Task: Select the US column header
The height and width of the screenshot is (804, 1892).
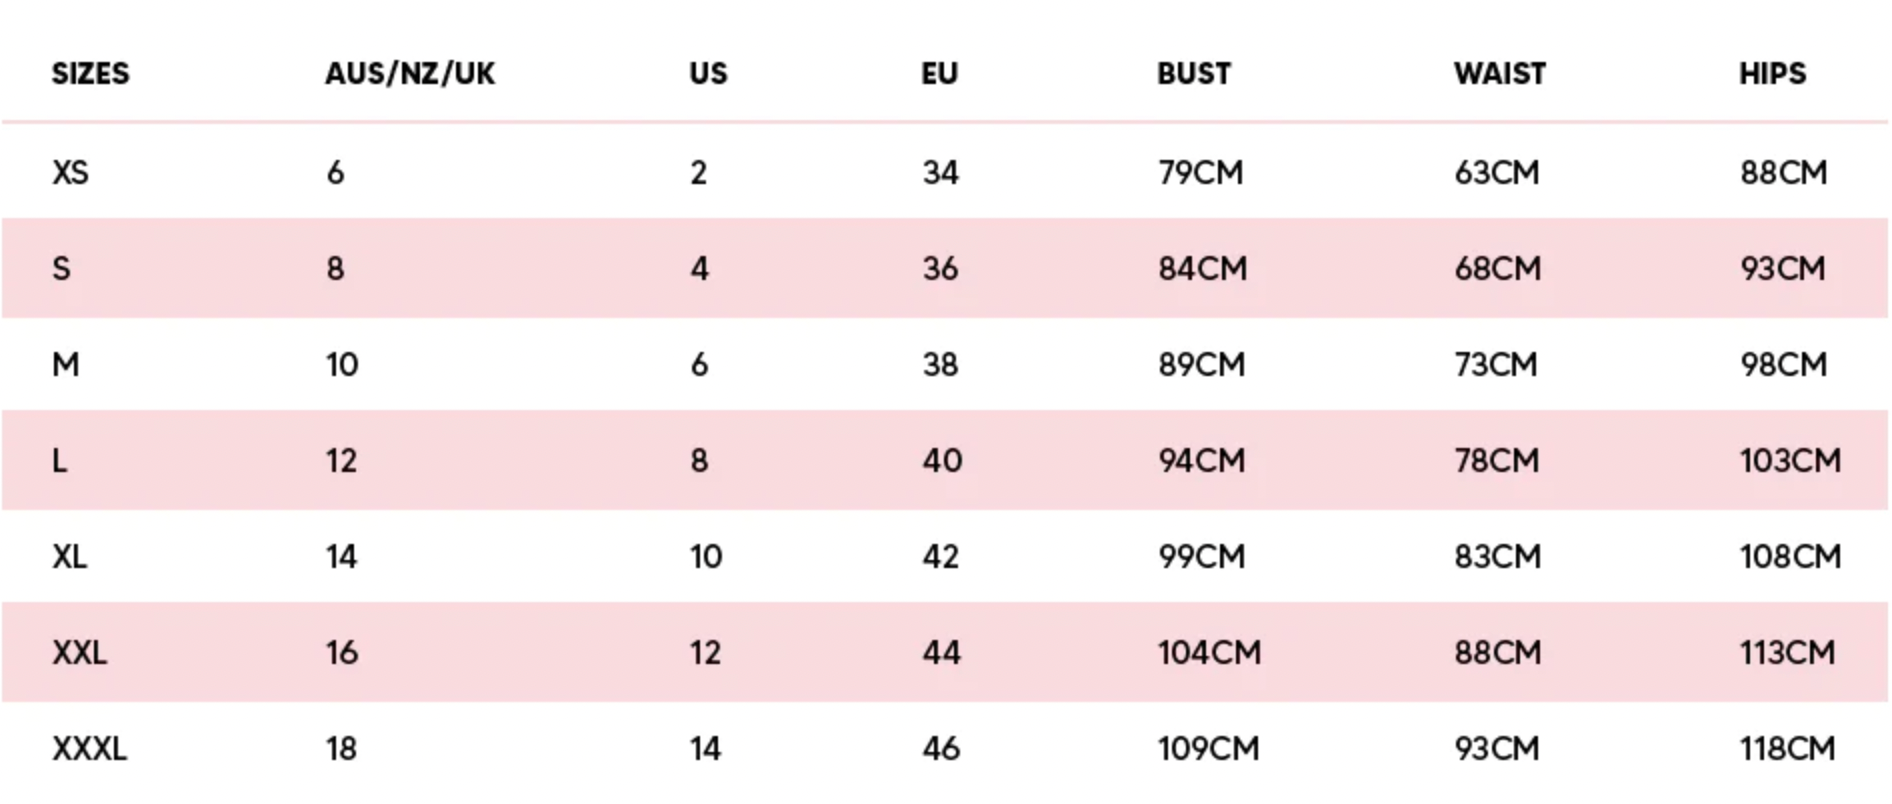Action: 708,74
